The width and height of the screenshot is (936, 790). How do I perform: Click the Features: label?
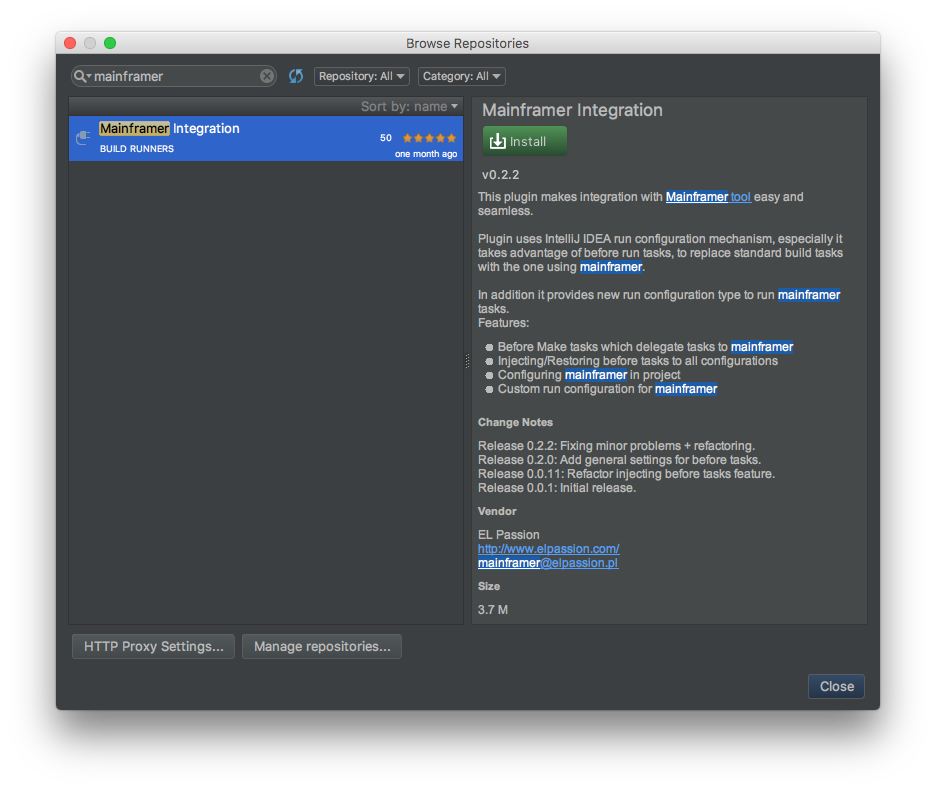pos(503,323)
